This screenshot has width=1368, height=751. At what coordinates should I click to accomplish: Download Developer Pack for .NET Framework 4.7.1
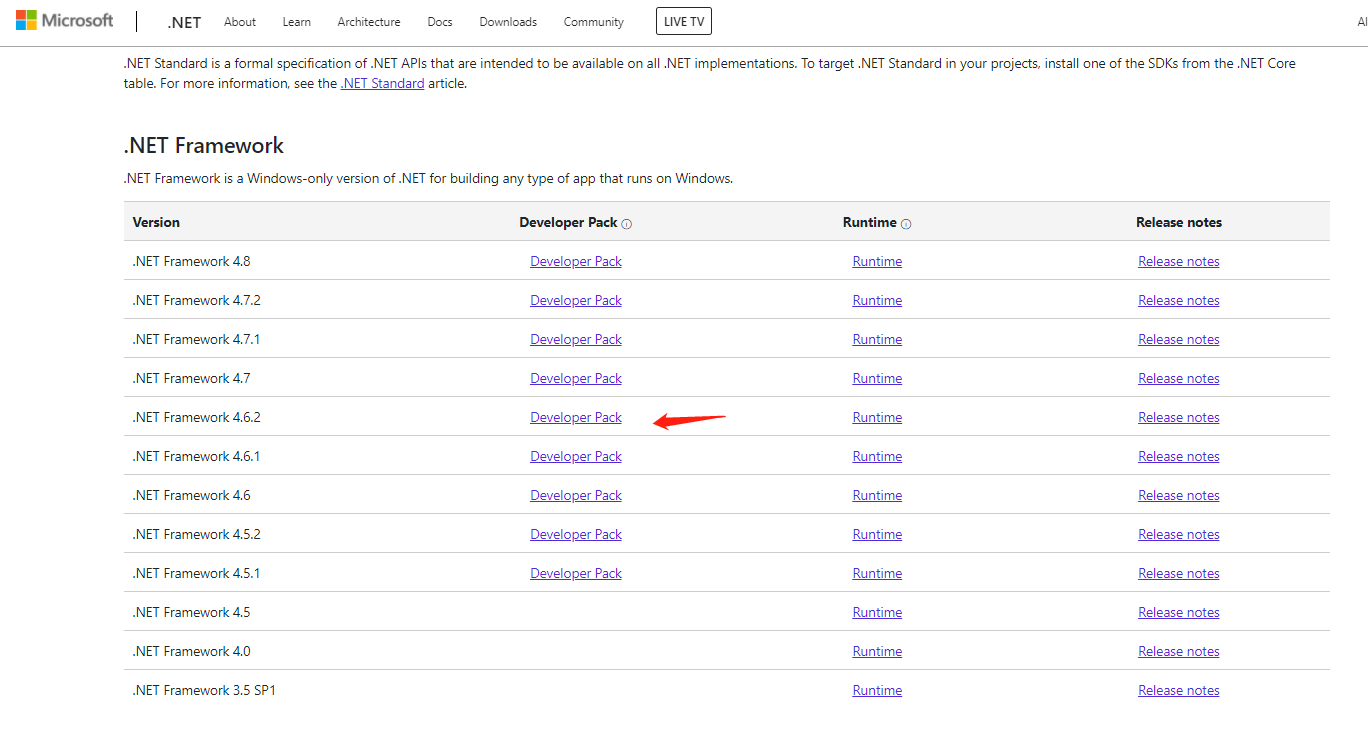point(576,339)
